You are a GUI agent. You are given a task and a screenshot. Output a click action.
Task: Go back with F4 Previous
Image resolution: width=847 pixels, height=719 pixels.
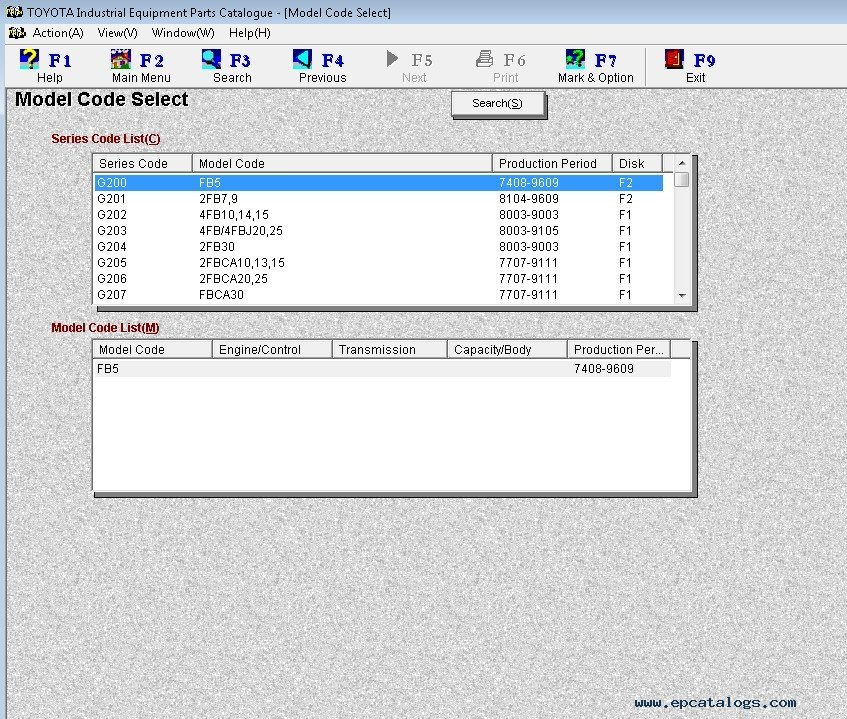[322, 66]
